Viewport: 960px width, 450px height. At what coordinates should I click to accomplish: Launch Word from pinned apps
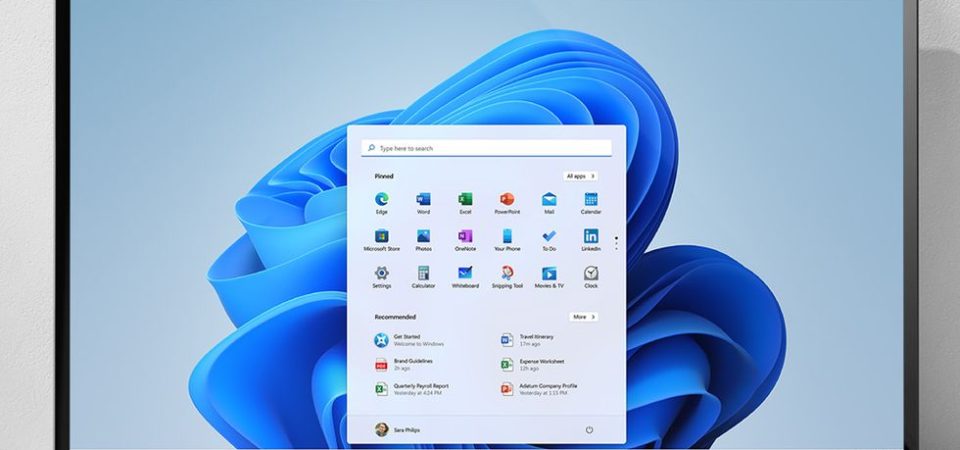[423, 200]
